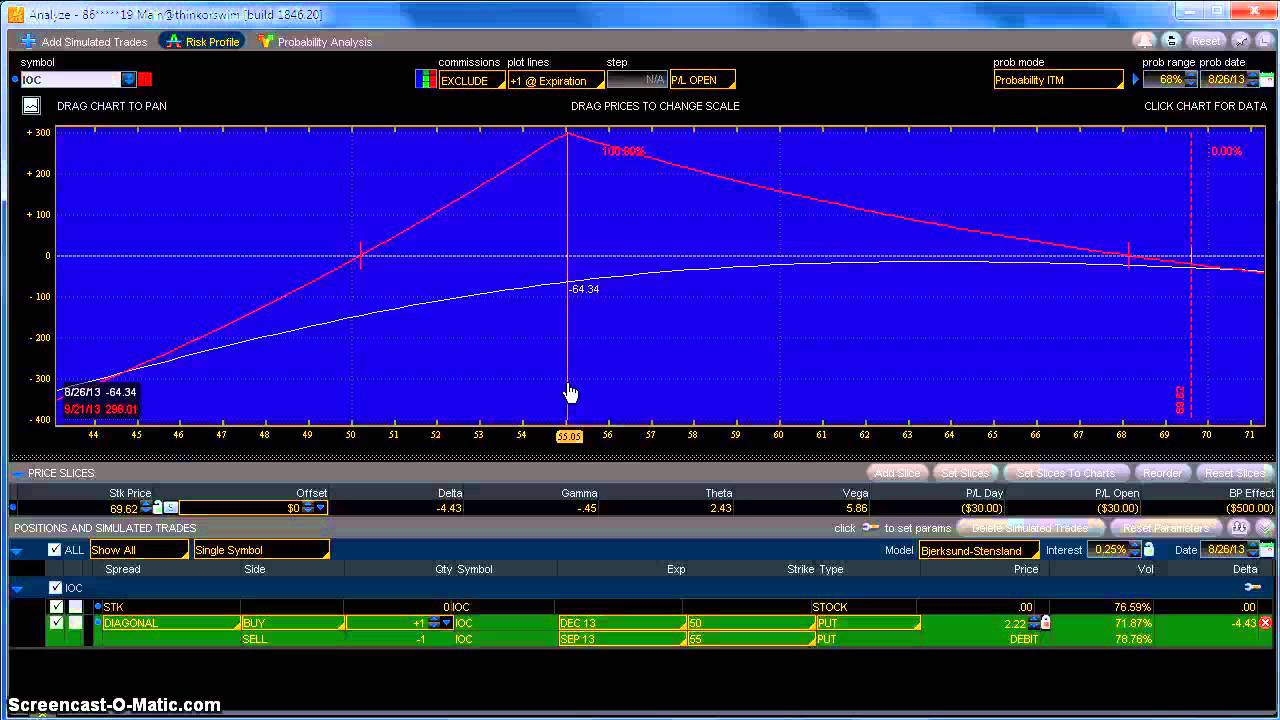Click the Delete Simulated Trades button
This screenshot has height=720, width=1280.
(x=1029, y=528)
